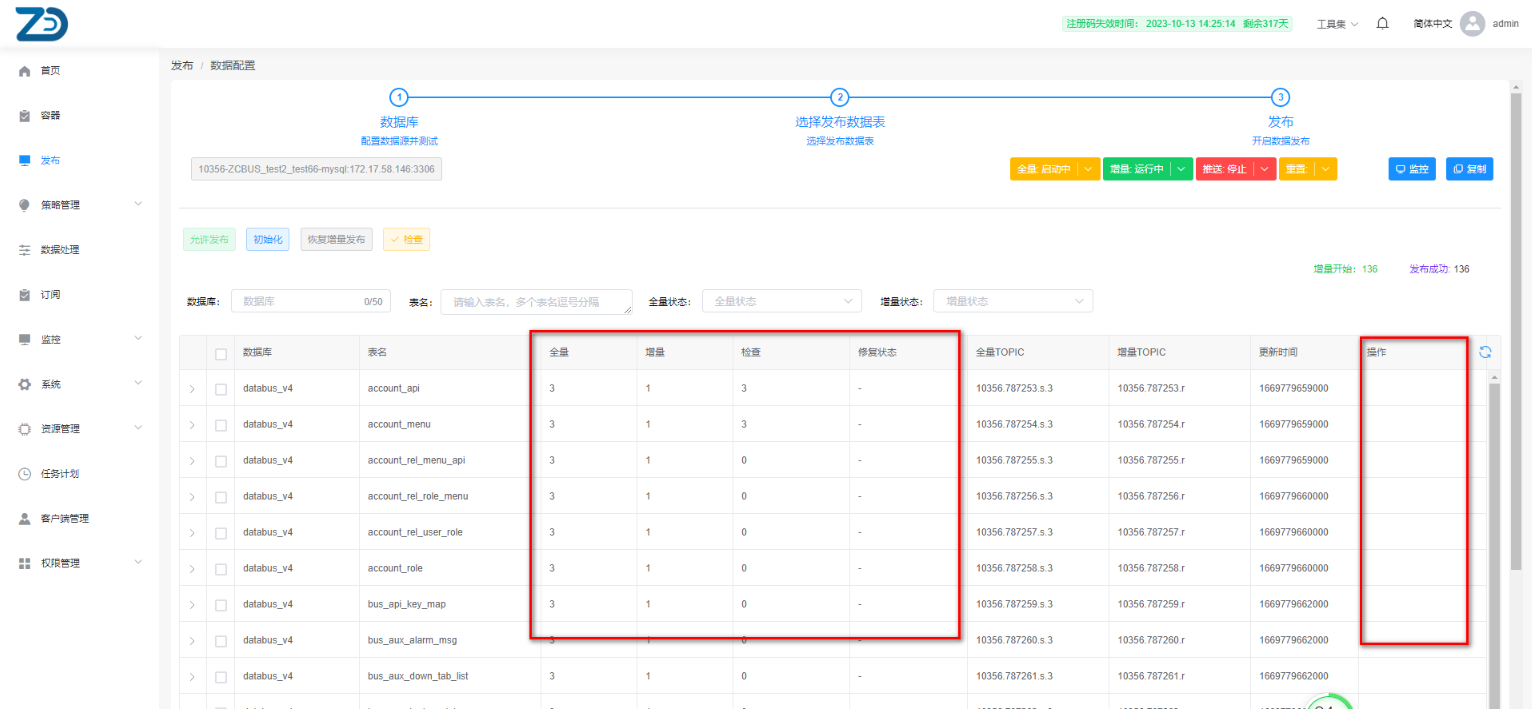The width and height of the screenshot is (1532, 709).
Task: Click the 任务计划 clock icon in sidebar
Action: (25, 474)
